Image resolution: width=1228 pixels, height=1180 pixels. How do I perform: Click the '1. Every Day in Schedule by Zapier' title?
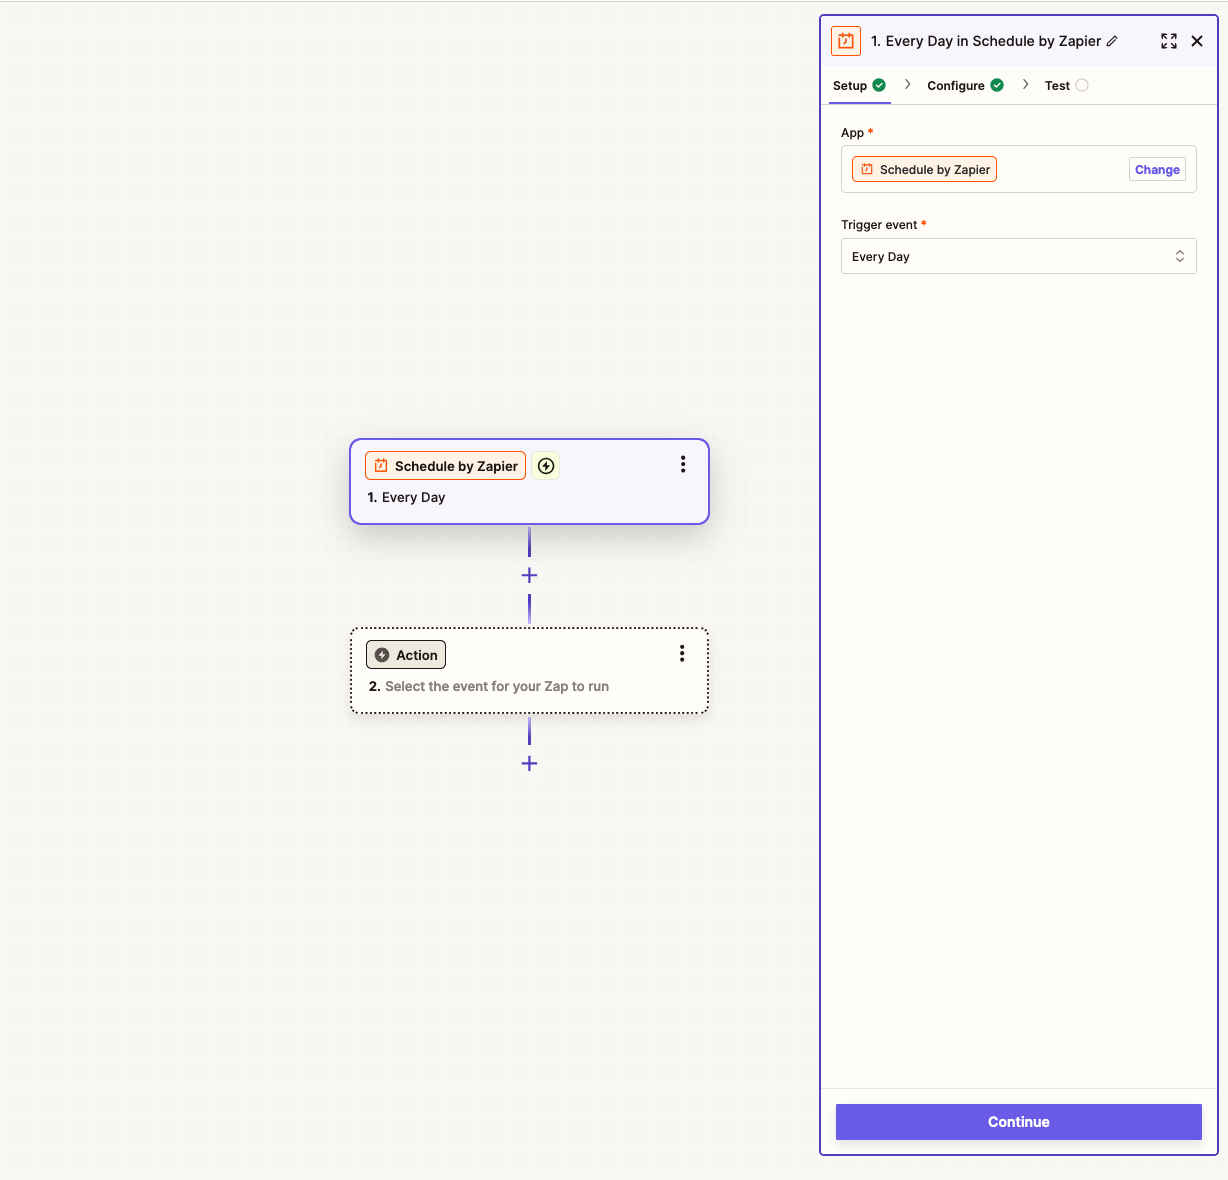point(986,41)
